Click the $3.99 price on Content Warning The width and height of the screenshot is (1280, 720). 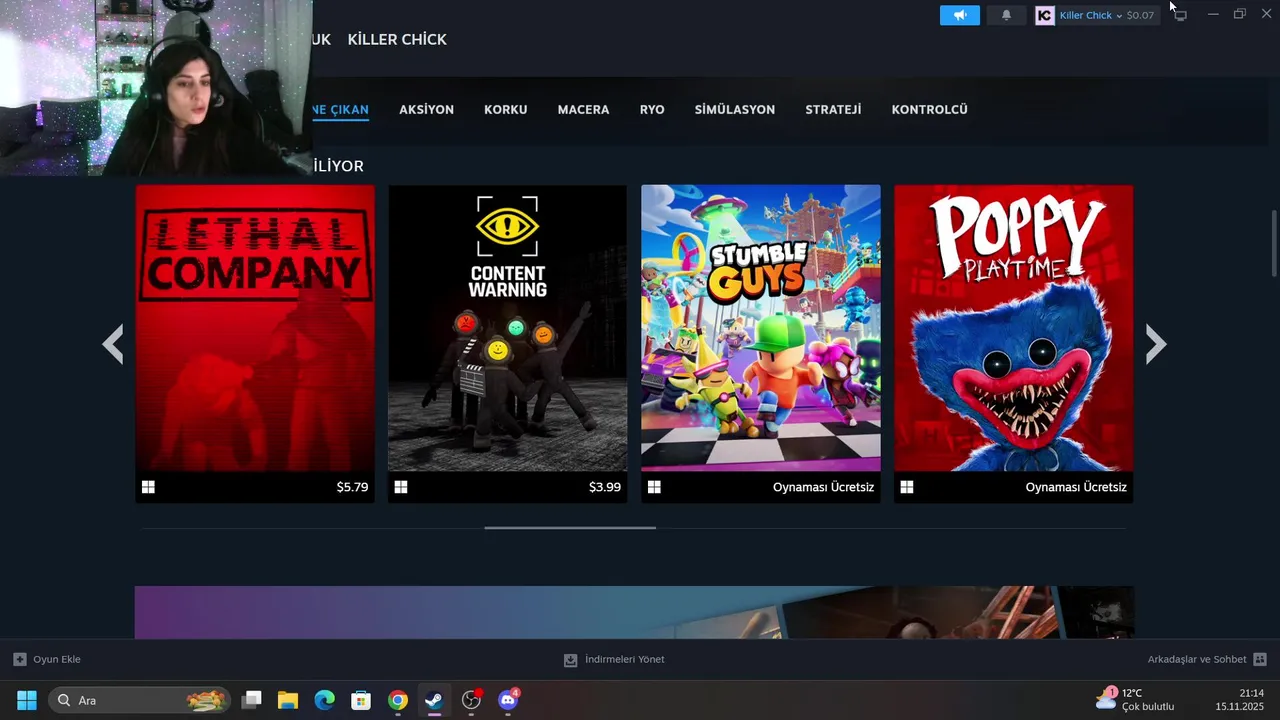tap(605, 487)
